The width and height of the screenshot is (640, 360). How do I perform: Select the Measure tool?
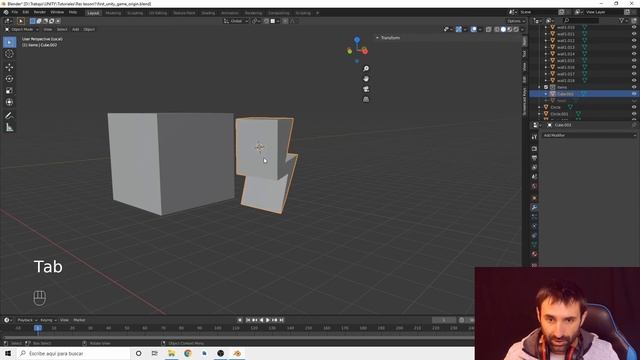[9, 128]
